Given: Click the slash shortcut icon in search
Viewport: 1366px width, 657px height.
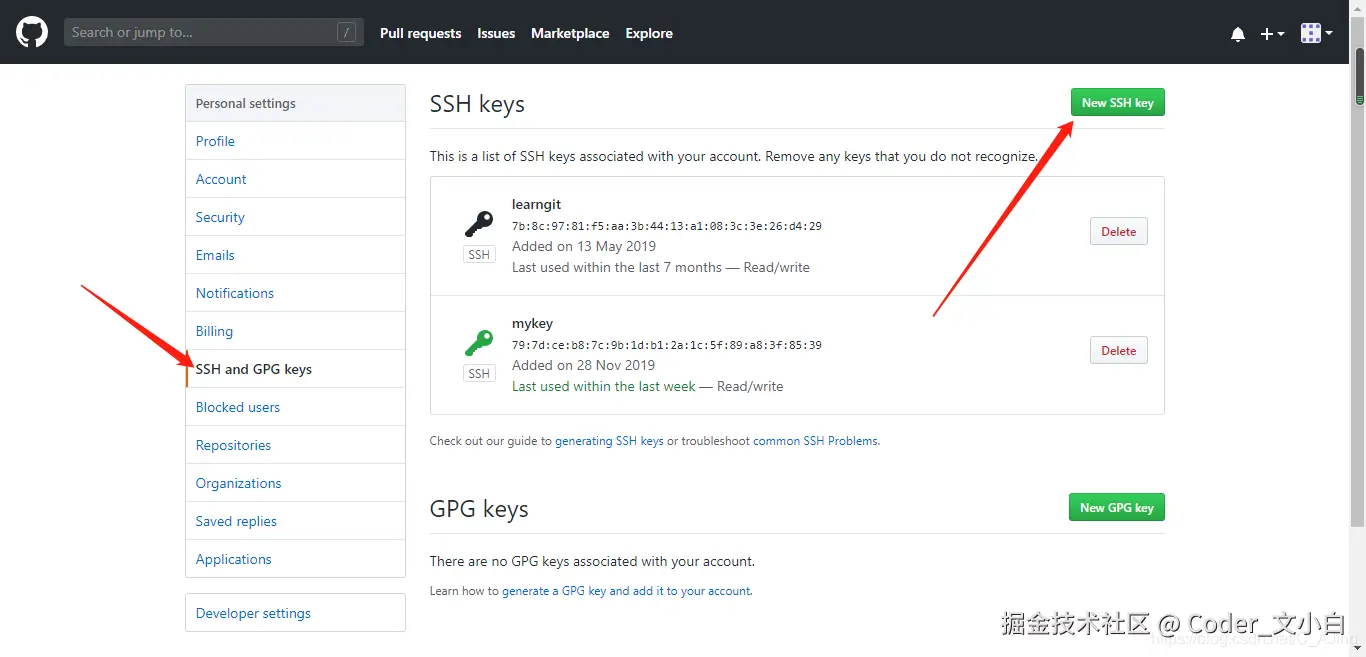Looking at the screenshot, I should pos(346,32).
